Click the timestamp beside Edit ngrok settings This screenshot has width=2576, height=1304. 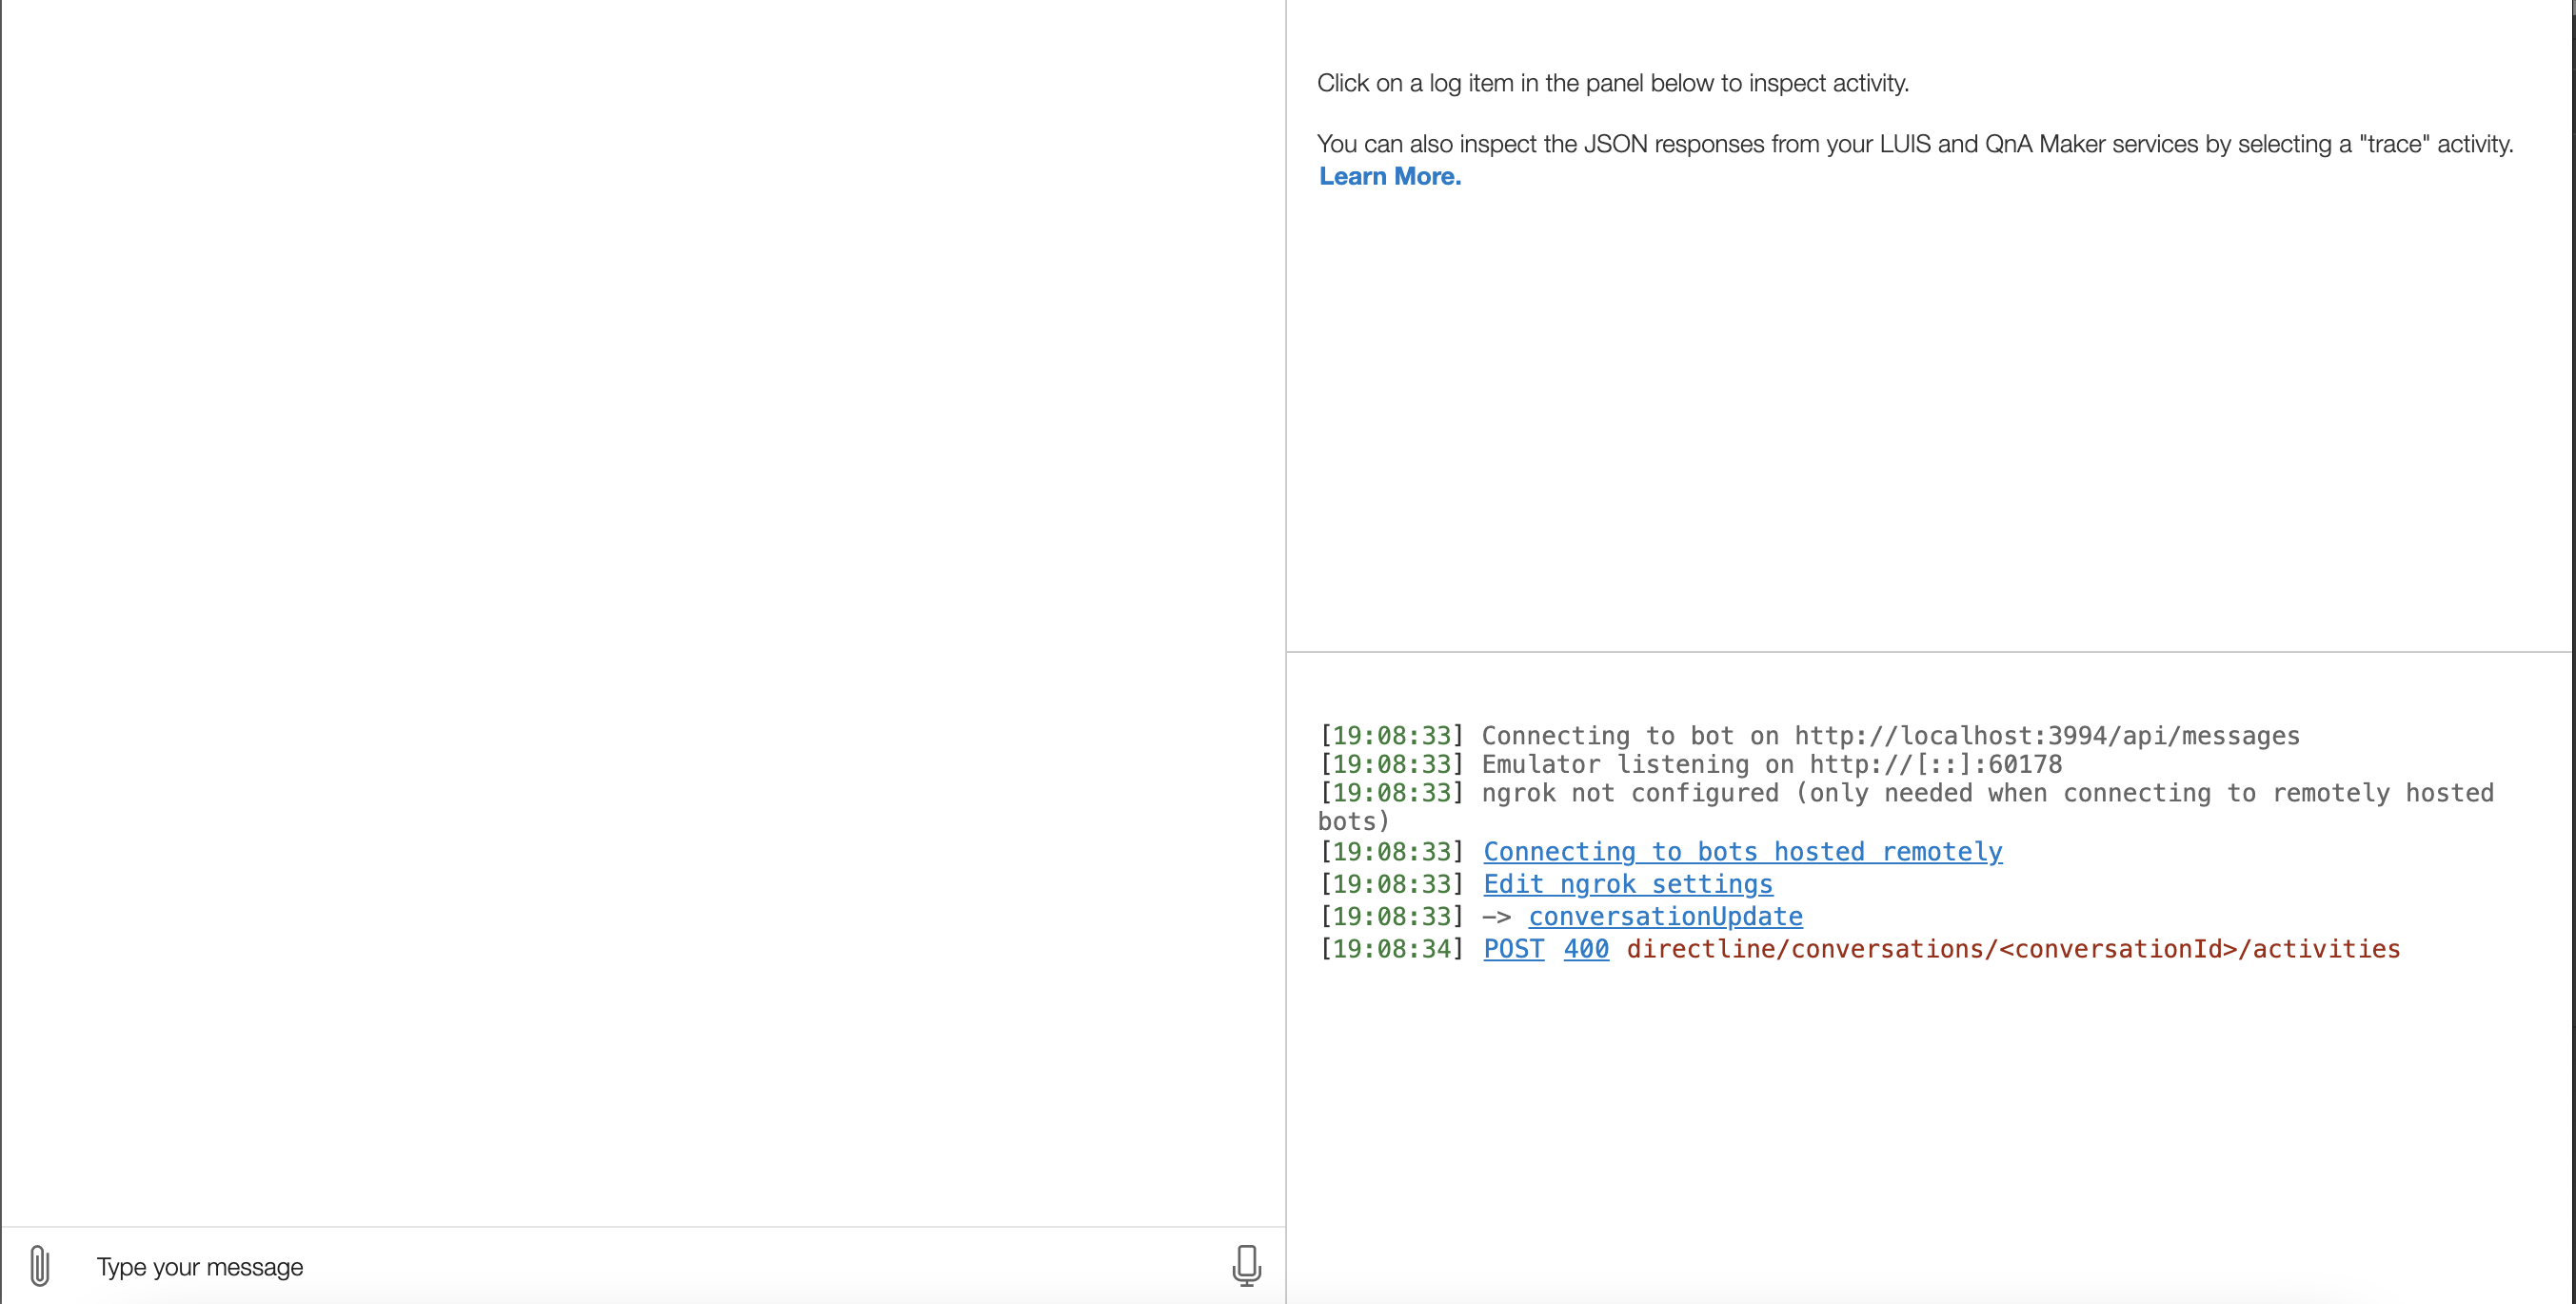pos(1391,884)
